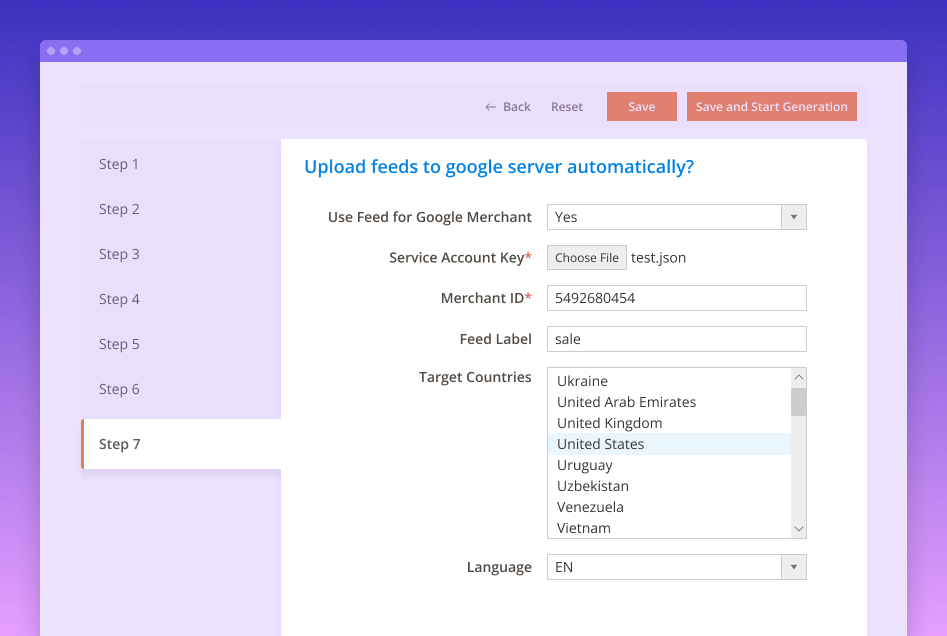The image size is (947, 636).
Task: Select Step 6 from the step list
Action: [x=119, y=389]
